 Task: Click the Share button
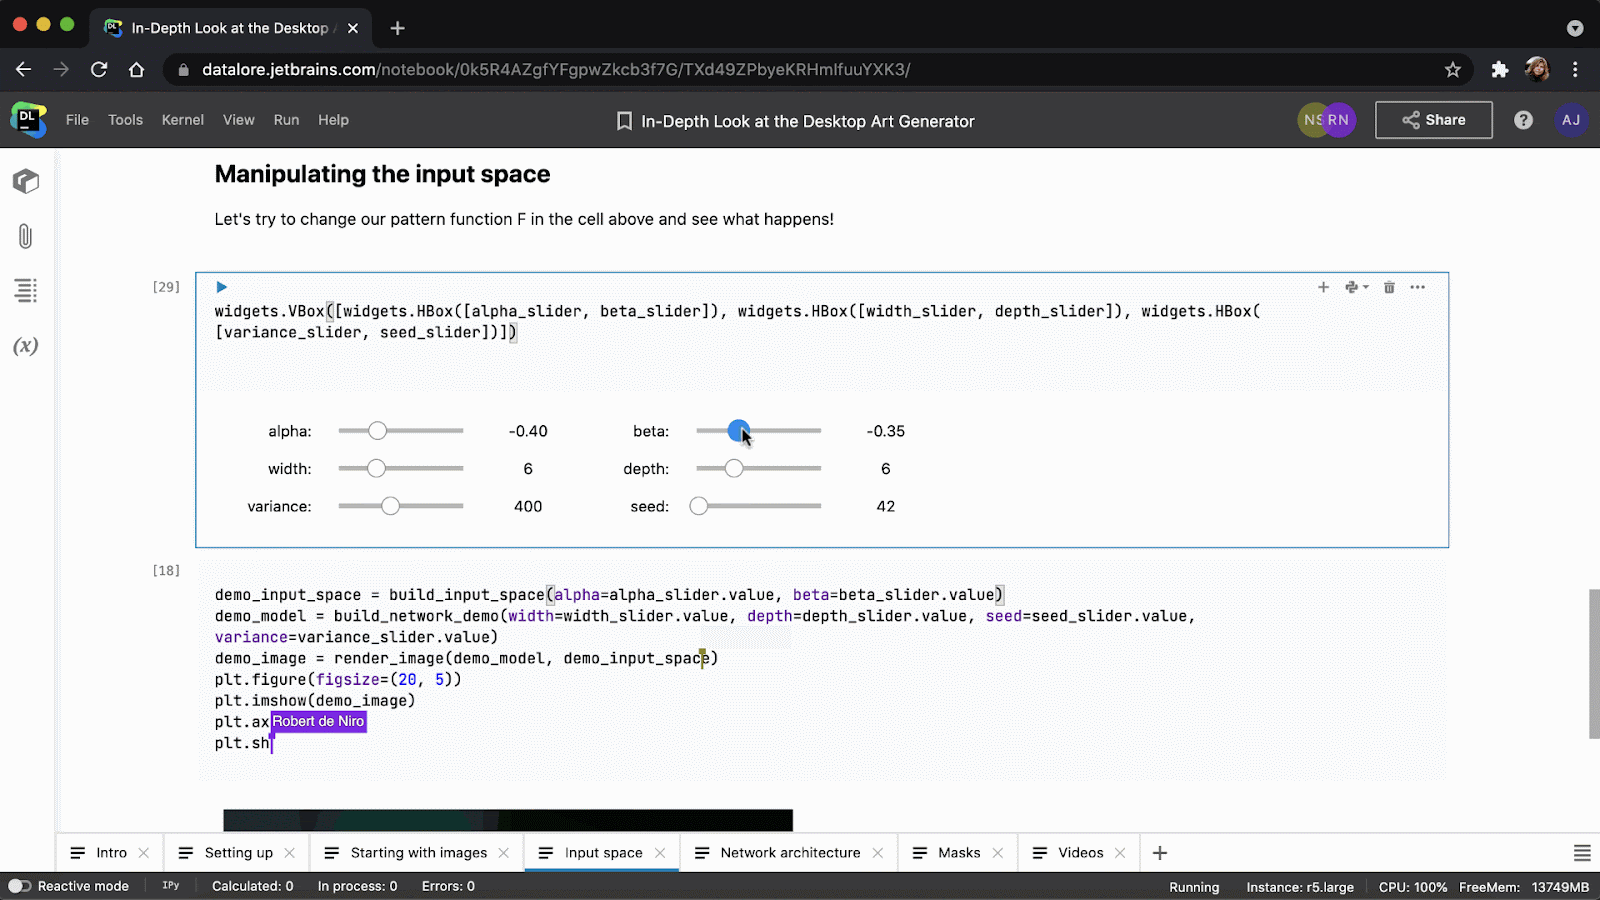pyautogui.click(x=1433, y=120)
